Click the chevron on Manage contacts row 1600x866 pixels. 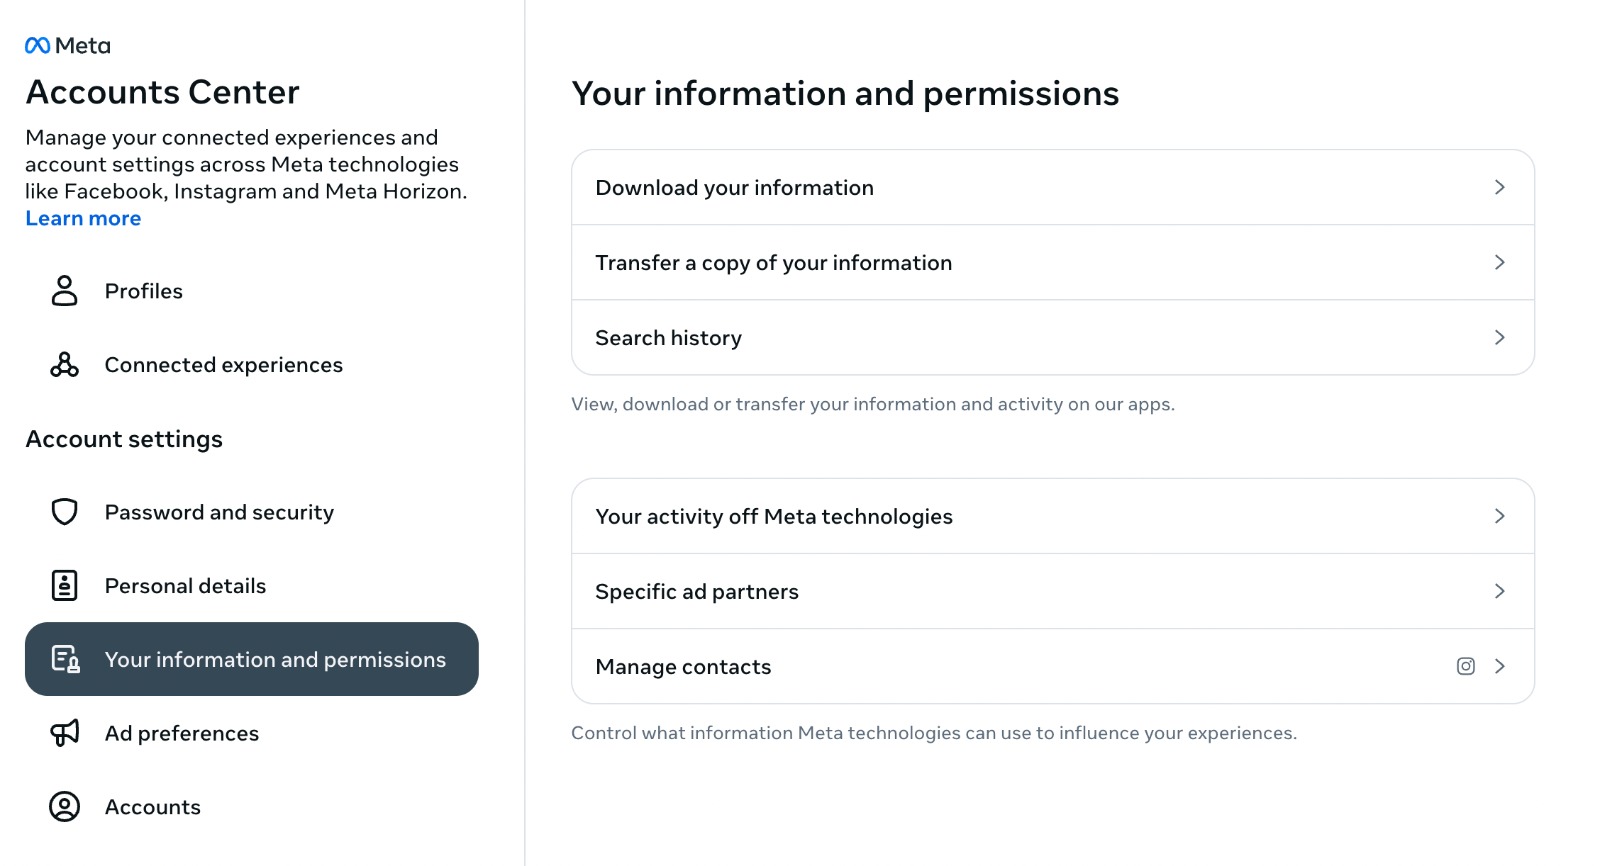pos(1499,666)
